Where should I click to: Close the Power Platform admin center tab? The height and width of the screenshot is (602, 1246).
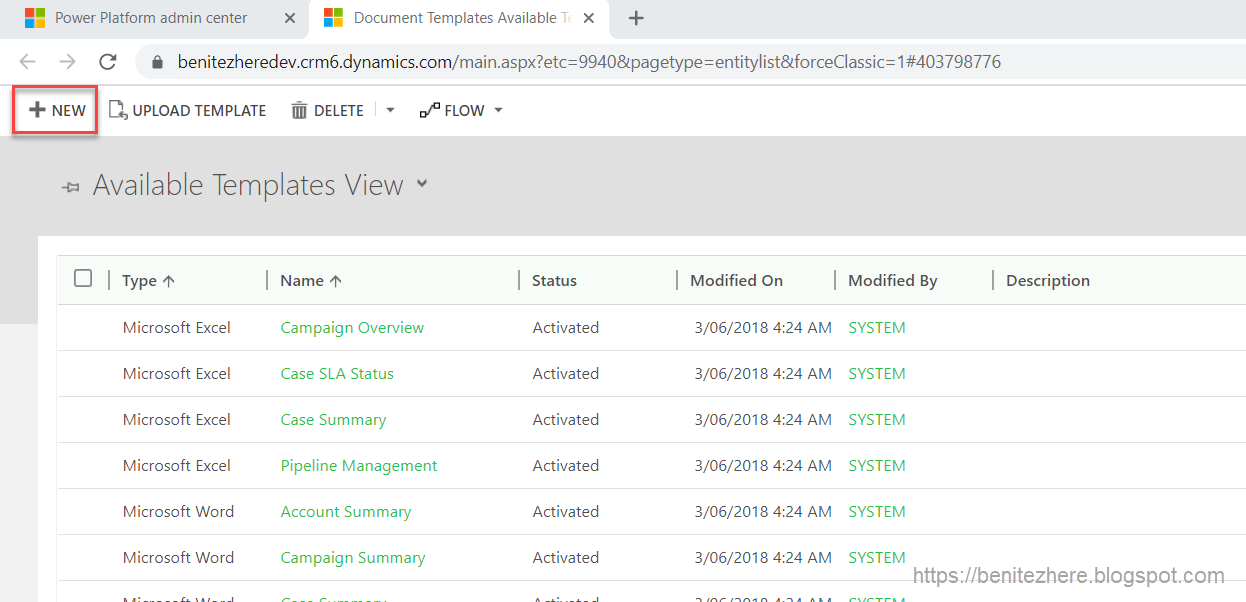click(290, 18)
